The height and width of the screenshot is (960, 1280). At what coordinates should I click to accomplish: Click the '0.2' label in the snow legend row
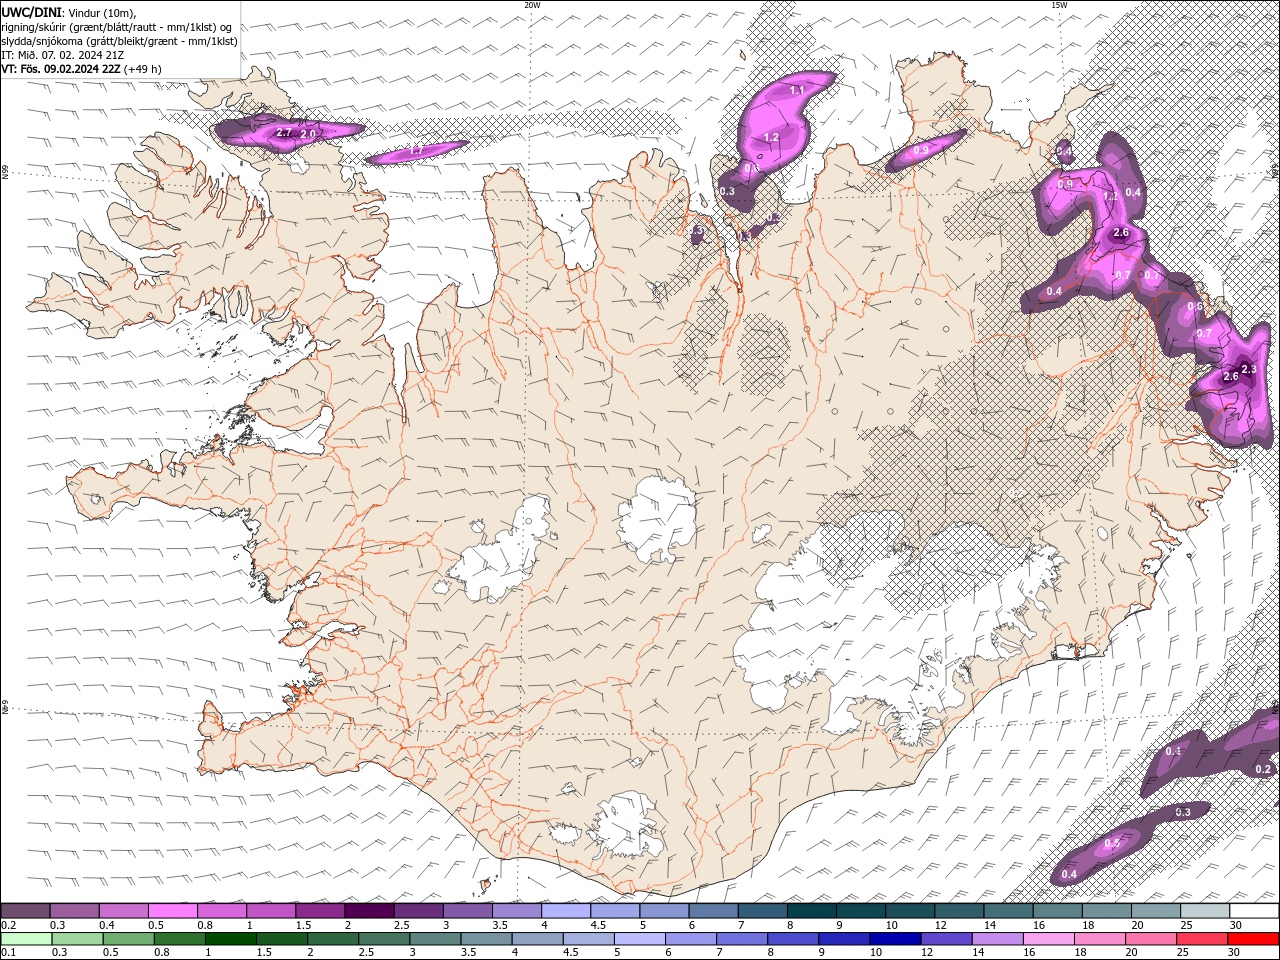[x=8, y=925]
